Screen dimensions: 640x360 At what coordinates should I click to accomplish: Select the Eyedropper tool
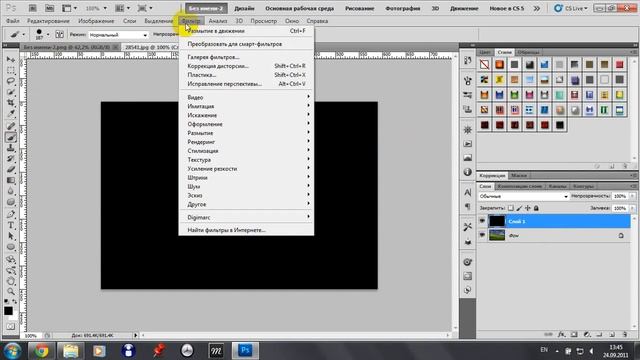11,114
